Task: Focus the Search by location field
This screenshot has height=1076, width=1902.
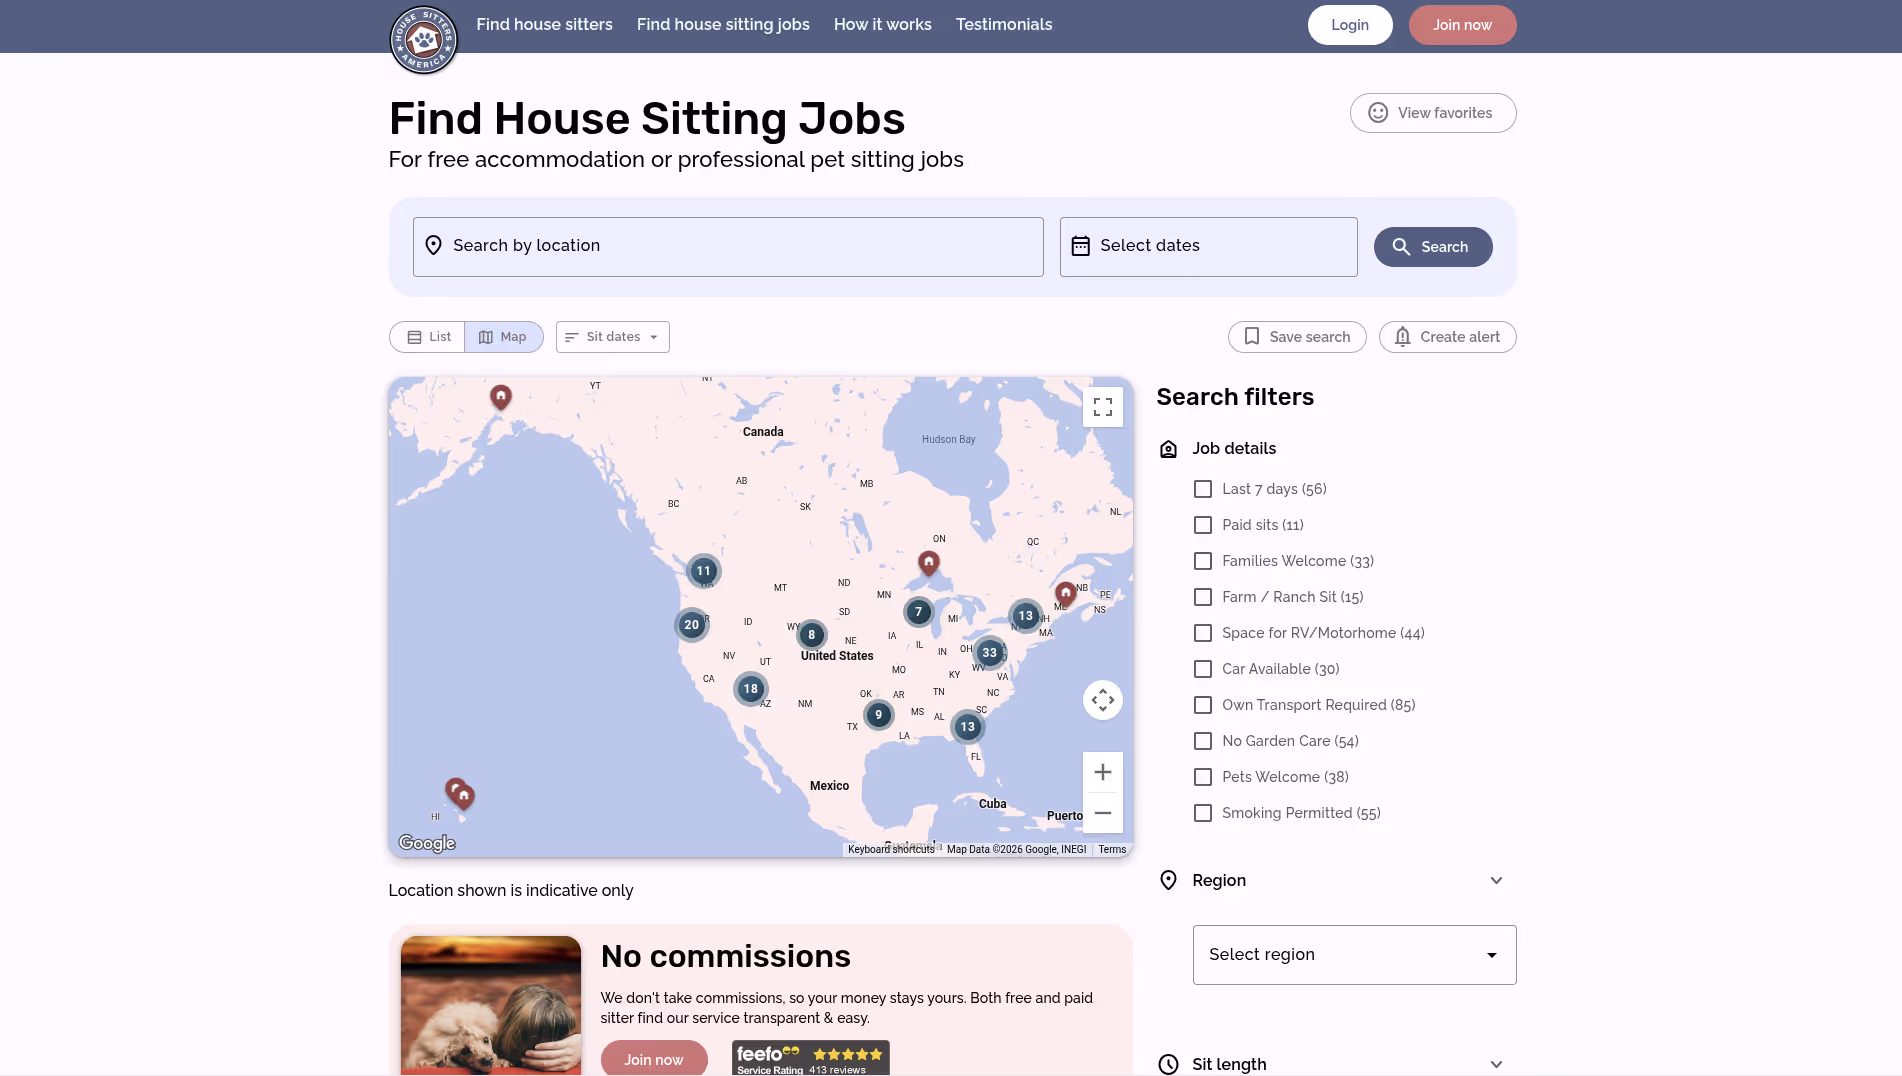Action: [728, 247]
